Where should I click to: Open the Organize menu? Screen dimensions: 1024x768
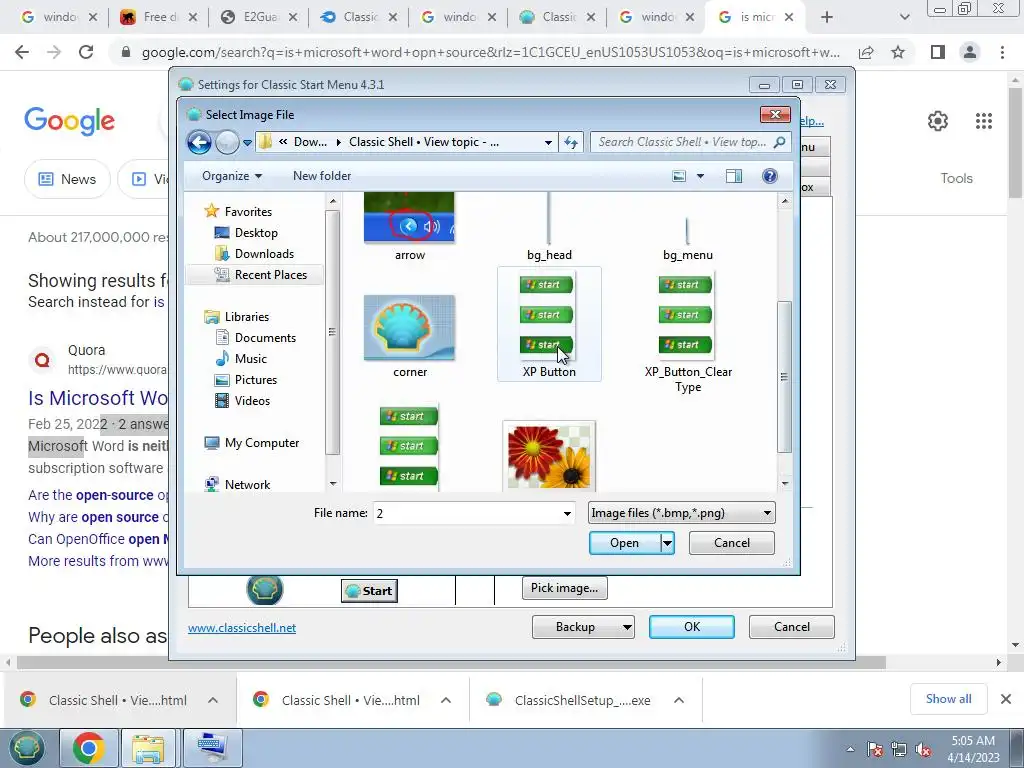coord(232,176)
